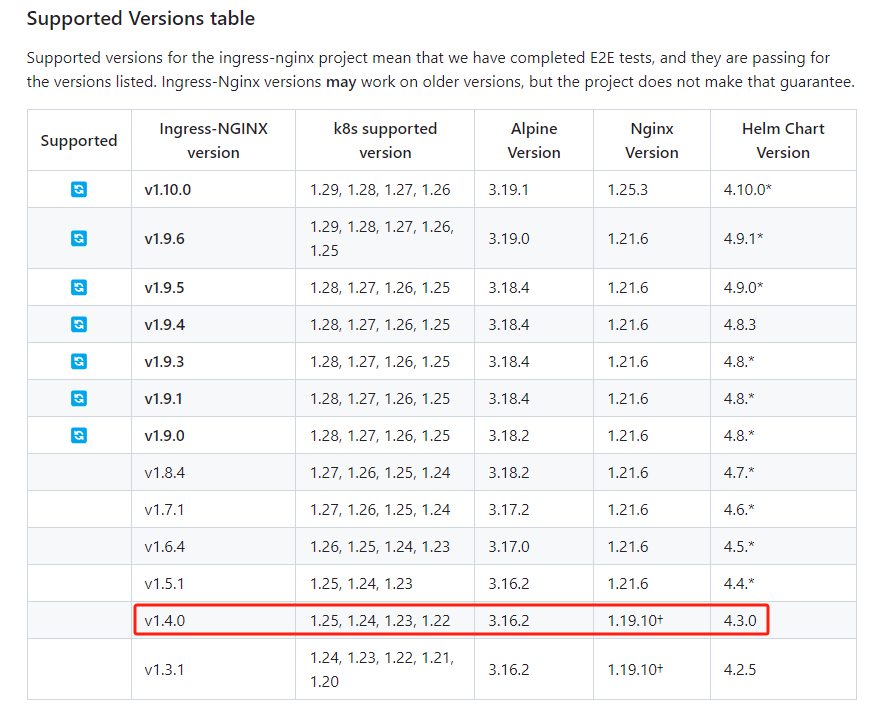Click Nginx version '1.21.6' in v1.9.6 row
The width and height of the screenshot is (881, 710).
tap(628, 239)
